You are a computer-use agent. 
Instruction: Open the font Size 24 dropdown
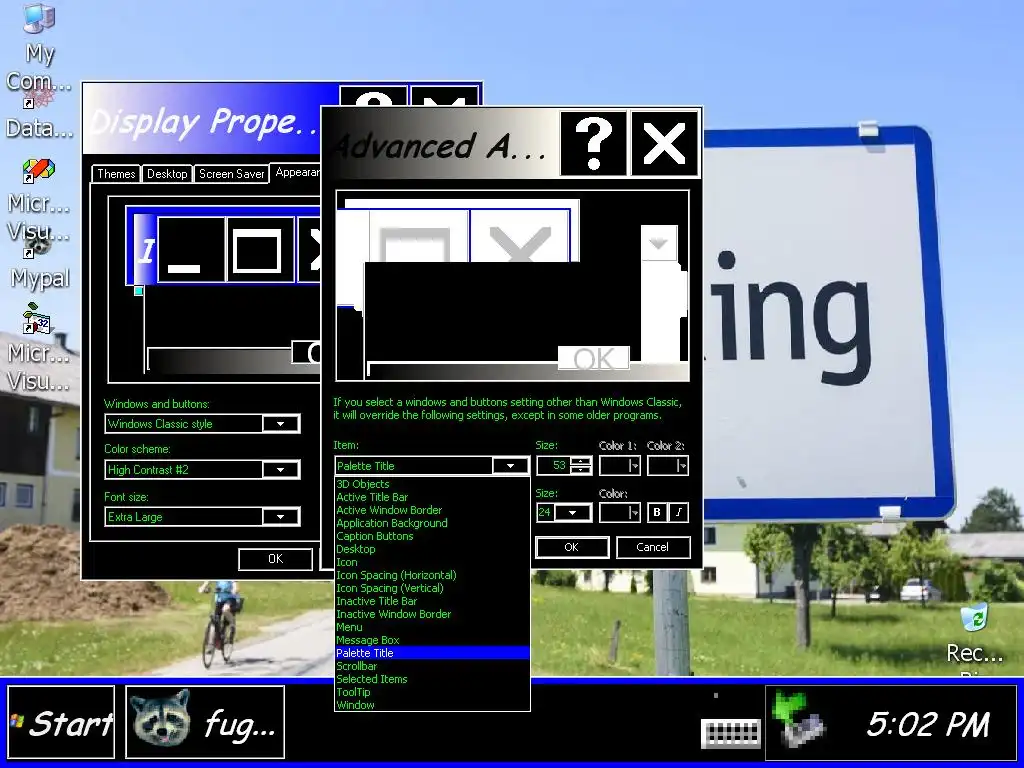tap(572, 513)
